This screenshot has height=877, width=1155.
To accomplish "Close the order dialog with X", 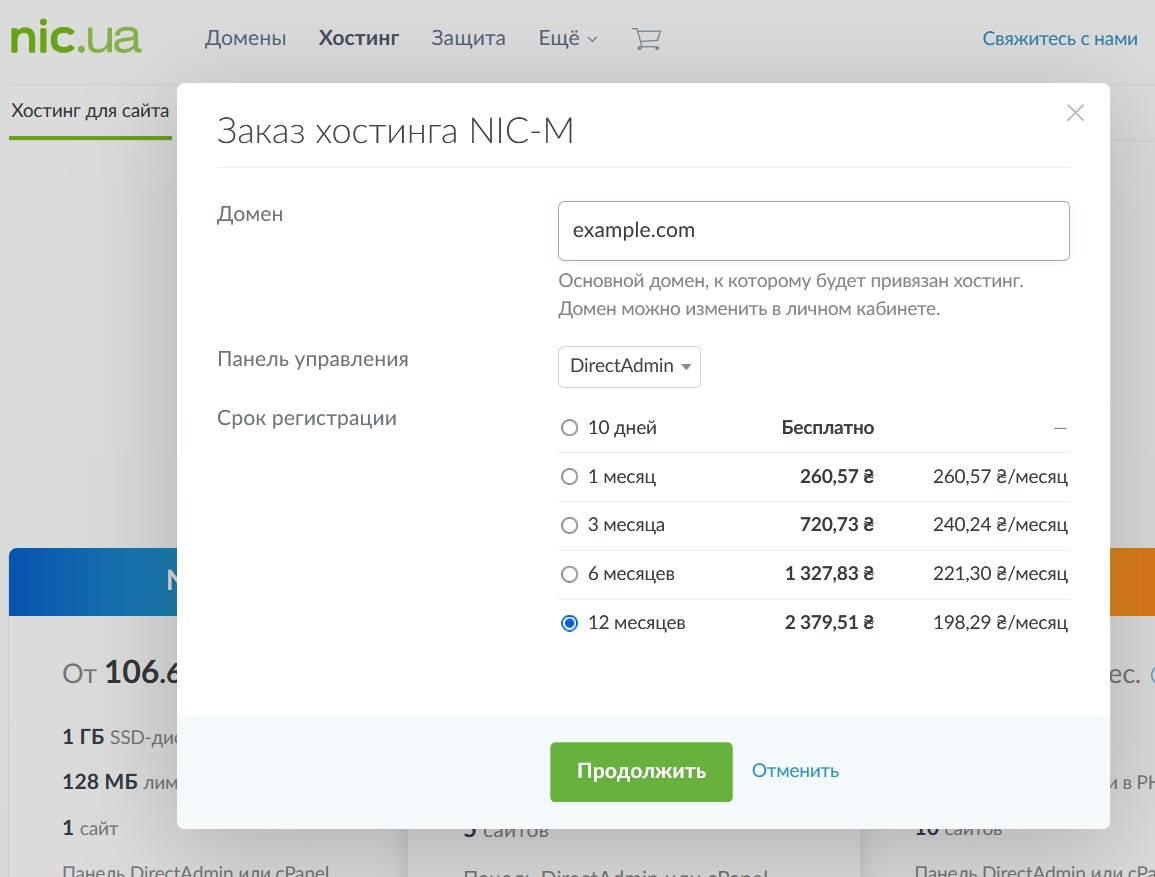I will 1075,113.
